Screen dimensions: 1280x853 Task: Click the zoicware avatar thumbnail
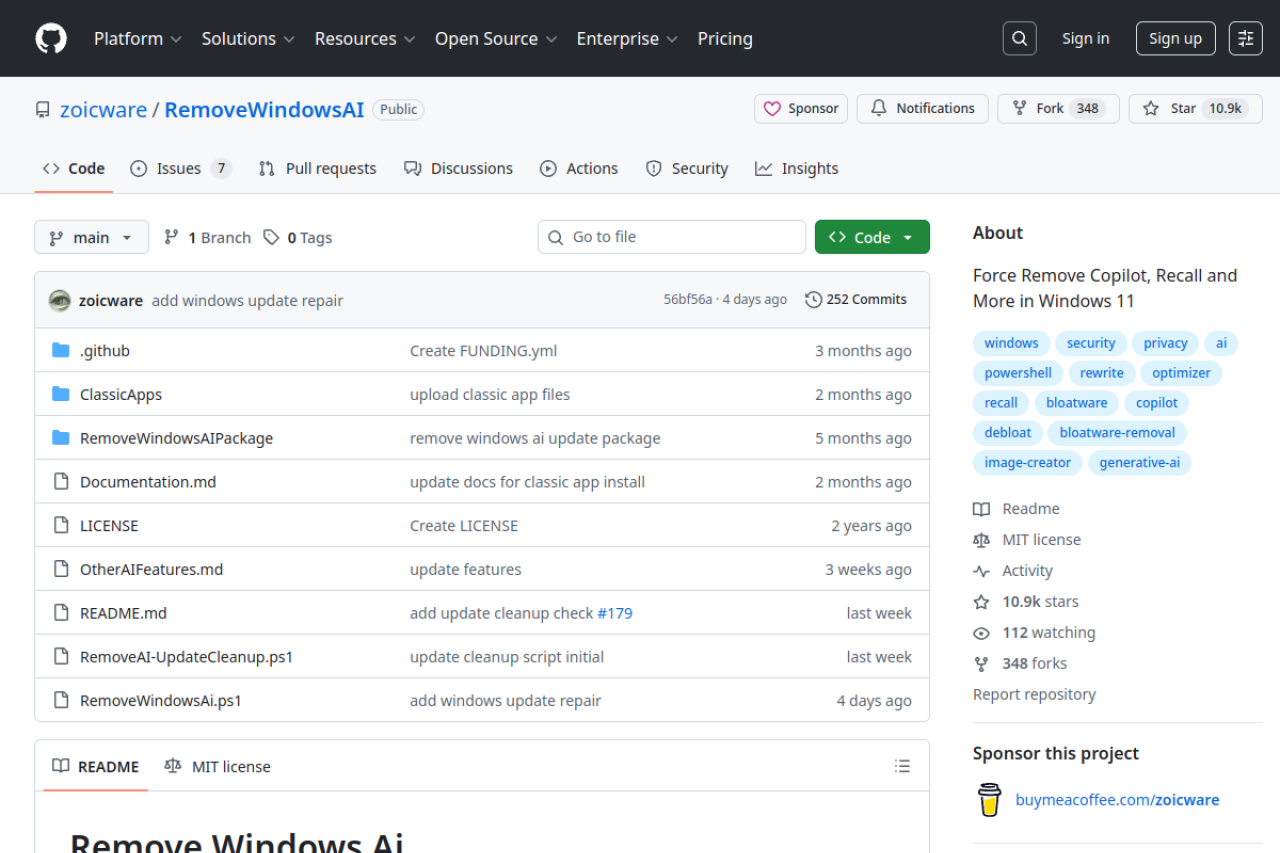pos(60,300)
